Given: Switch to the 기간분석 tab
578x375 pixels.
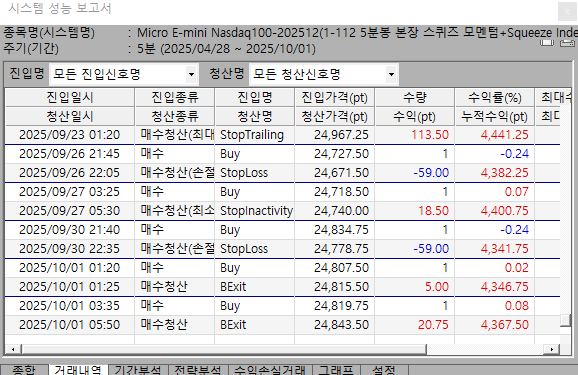Looking at the screenshot, I should [138, 370].
